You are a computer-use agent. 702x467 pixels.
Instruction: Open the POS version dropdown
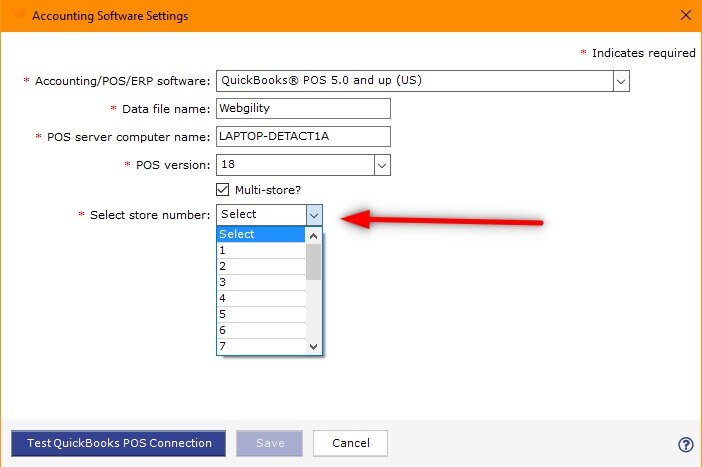(x=381, y=165)
